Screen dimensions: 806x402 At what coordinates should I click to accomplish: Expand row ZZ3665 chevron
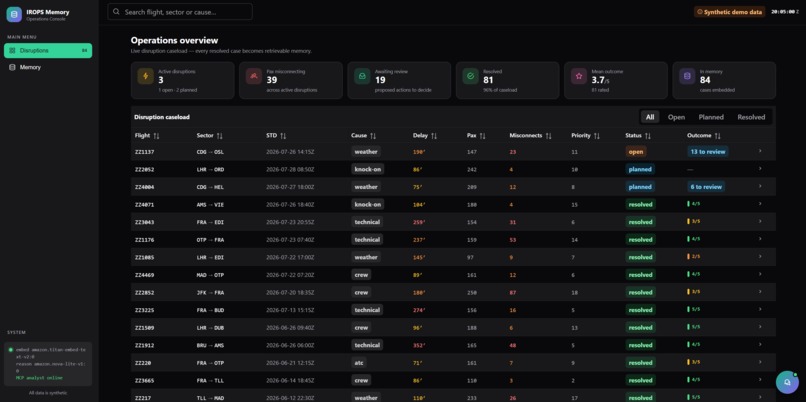[x=760, y=379]
